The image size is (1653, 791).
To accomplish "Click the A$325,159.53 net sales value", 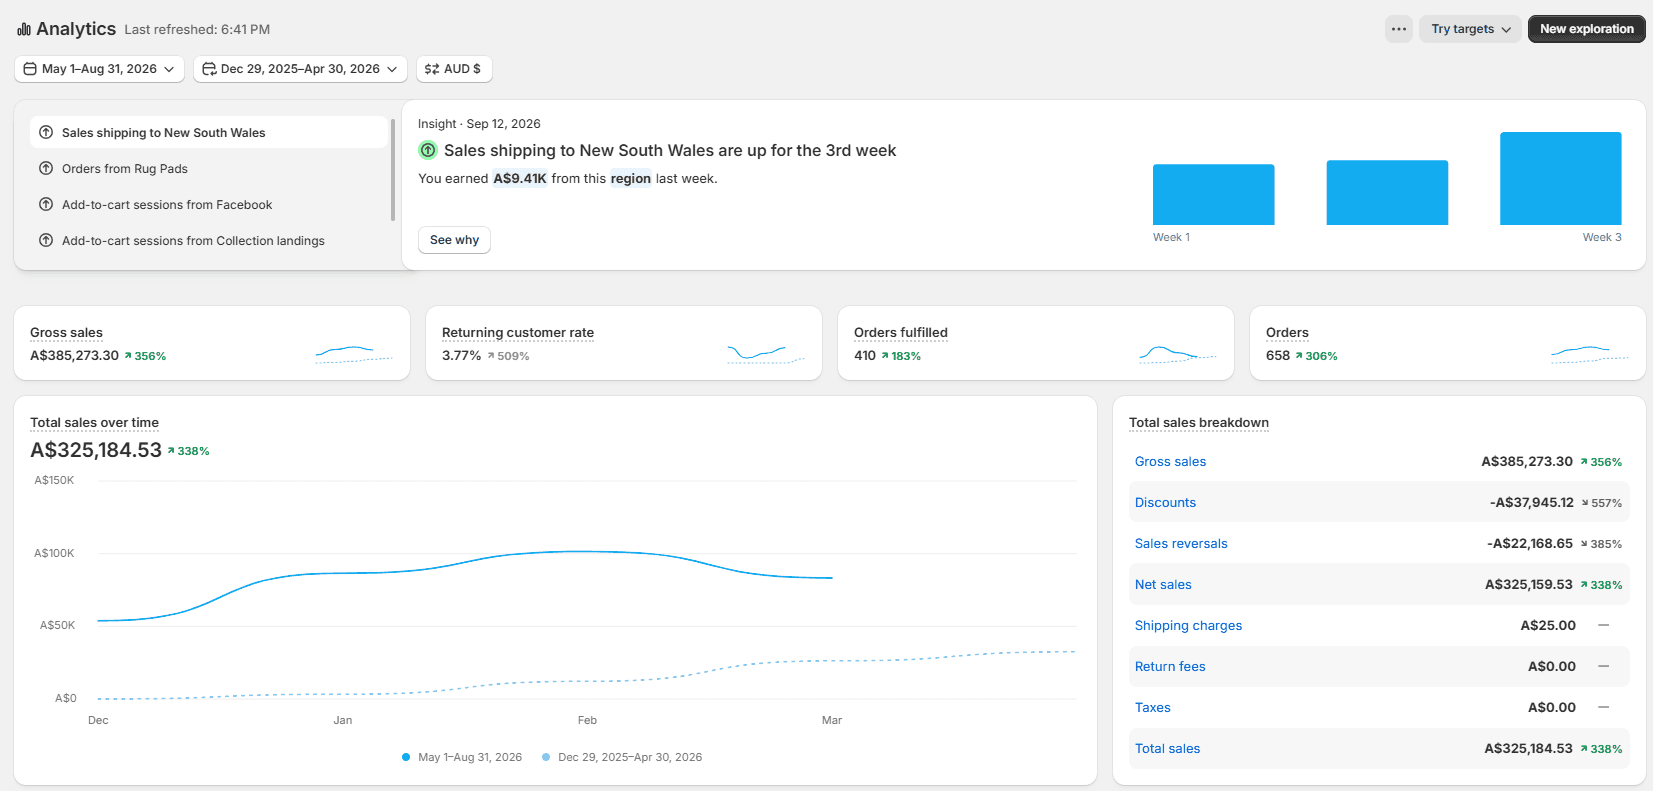I will pyautogui.click(x=1528, y=585).
